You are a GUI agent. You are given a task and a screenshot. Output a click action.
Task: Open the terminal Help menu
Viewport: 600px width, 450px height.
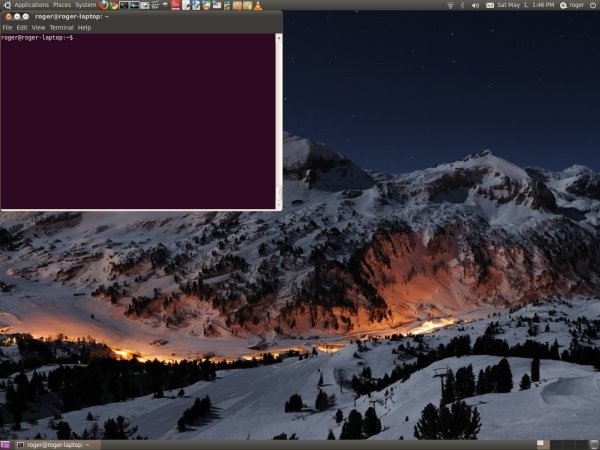point(84,27)
